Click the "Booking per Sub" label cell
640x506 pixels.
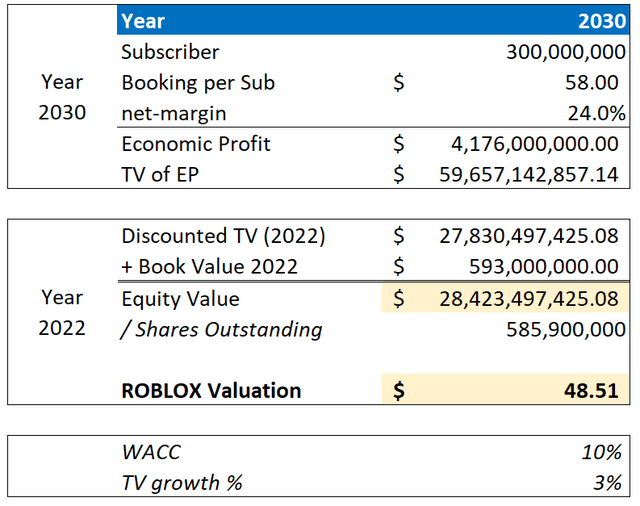pyautogui.click(x=198, y=83)
